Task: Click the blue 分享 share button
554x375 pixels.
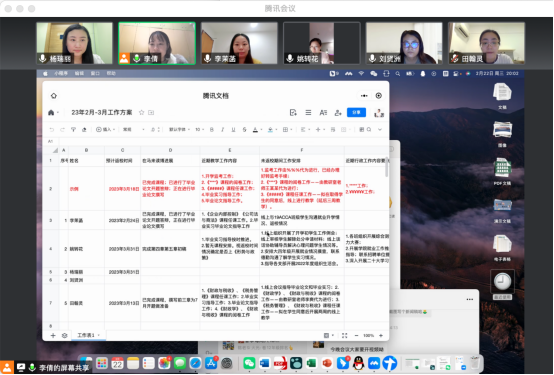Action: 356,112
